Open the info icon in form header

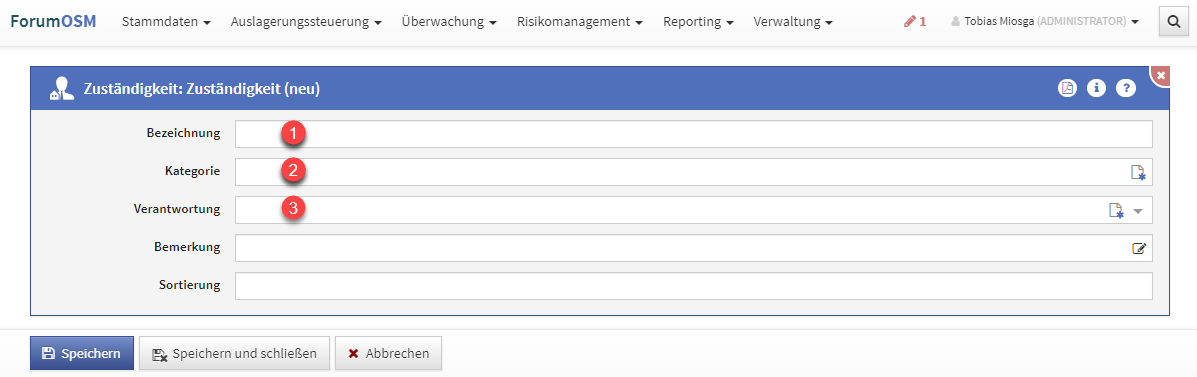pyautogui.click(x=1096, y=89)
